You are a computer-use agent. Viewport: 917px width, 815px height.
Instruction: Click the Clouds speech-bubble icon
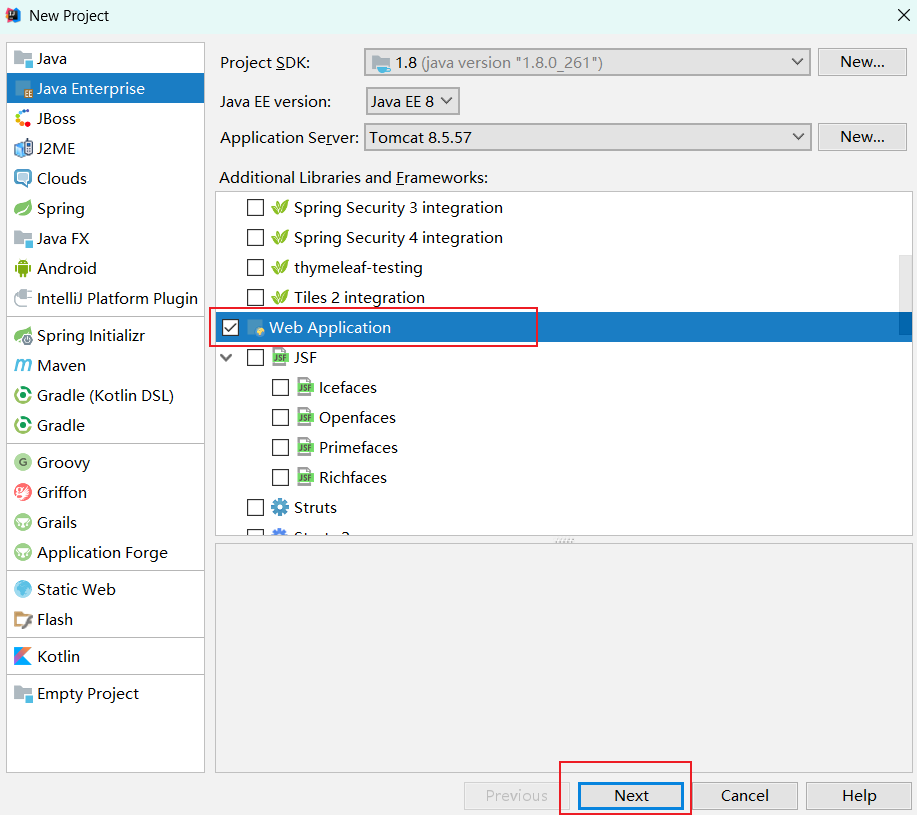pos(23,178)
